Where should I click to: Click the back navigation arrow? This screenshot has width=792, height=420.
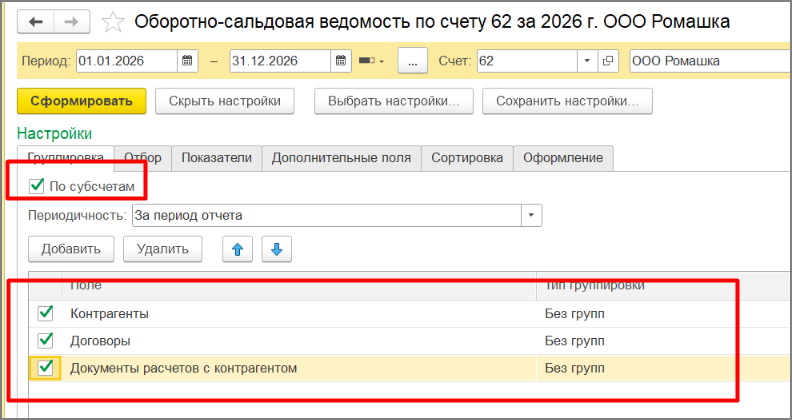click(37, 21)
